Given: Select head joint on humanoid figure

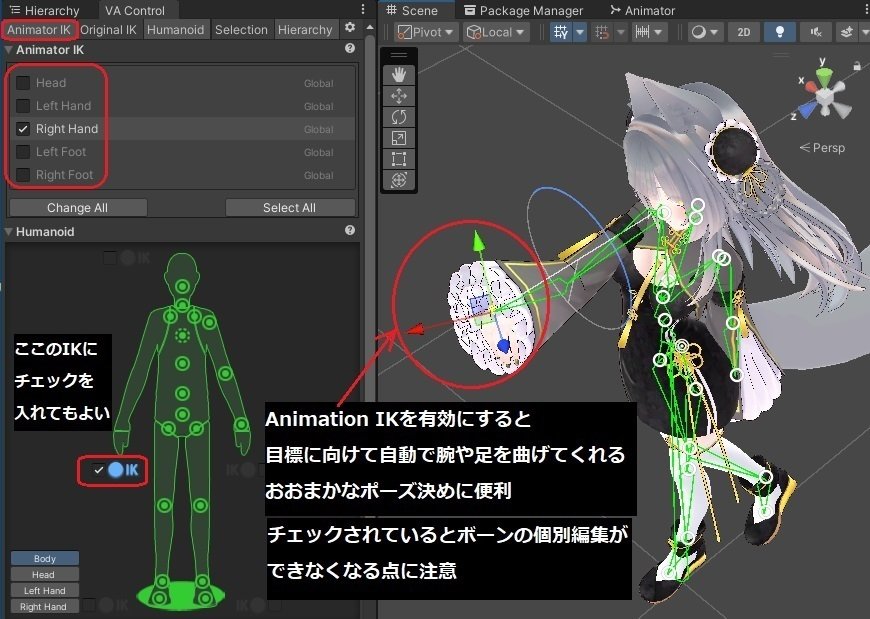Looking at the screenshot, I should point(182,287).
